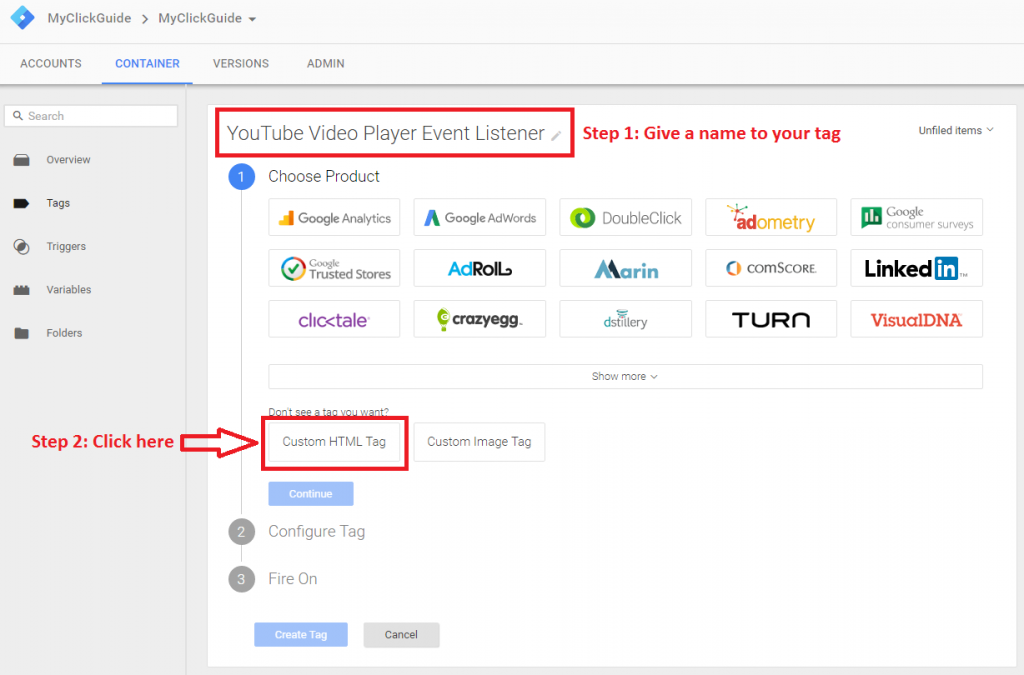The image size is (1024, 675).
Task: Choose the LinkedIn product tile
Action: tap(916, 268)
